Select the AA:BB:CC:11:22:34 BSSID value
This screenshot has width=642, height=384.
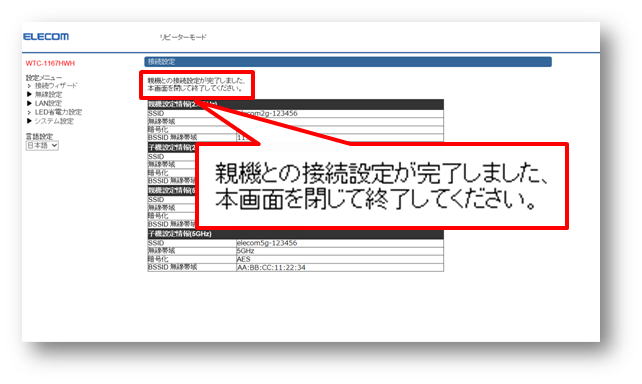tap(271, 267)
